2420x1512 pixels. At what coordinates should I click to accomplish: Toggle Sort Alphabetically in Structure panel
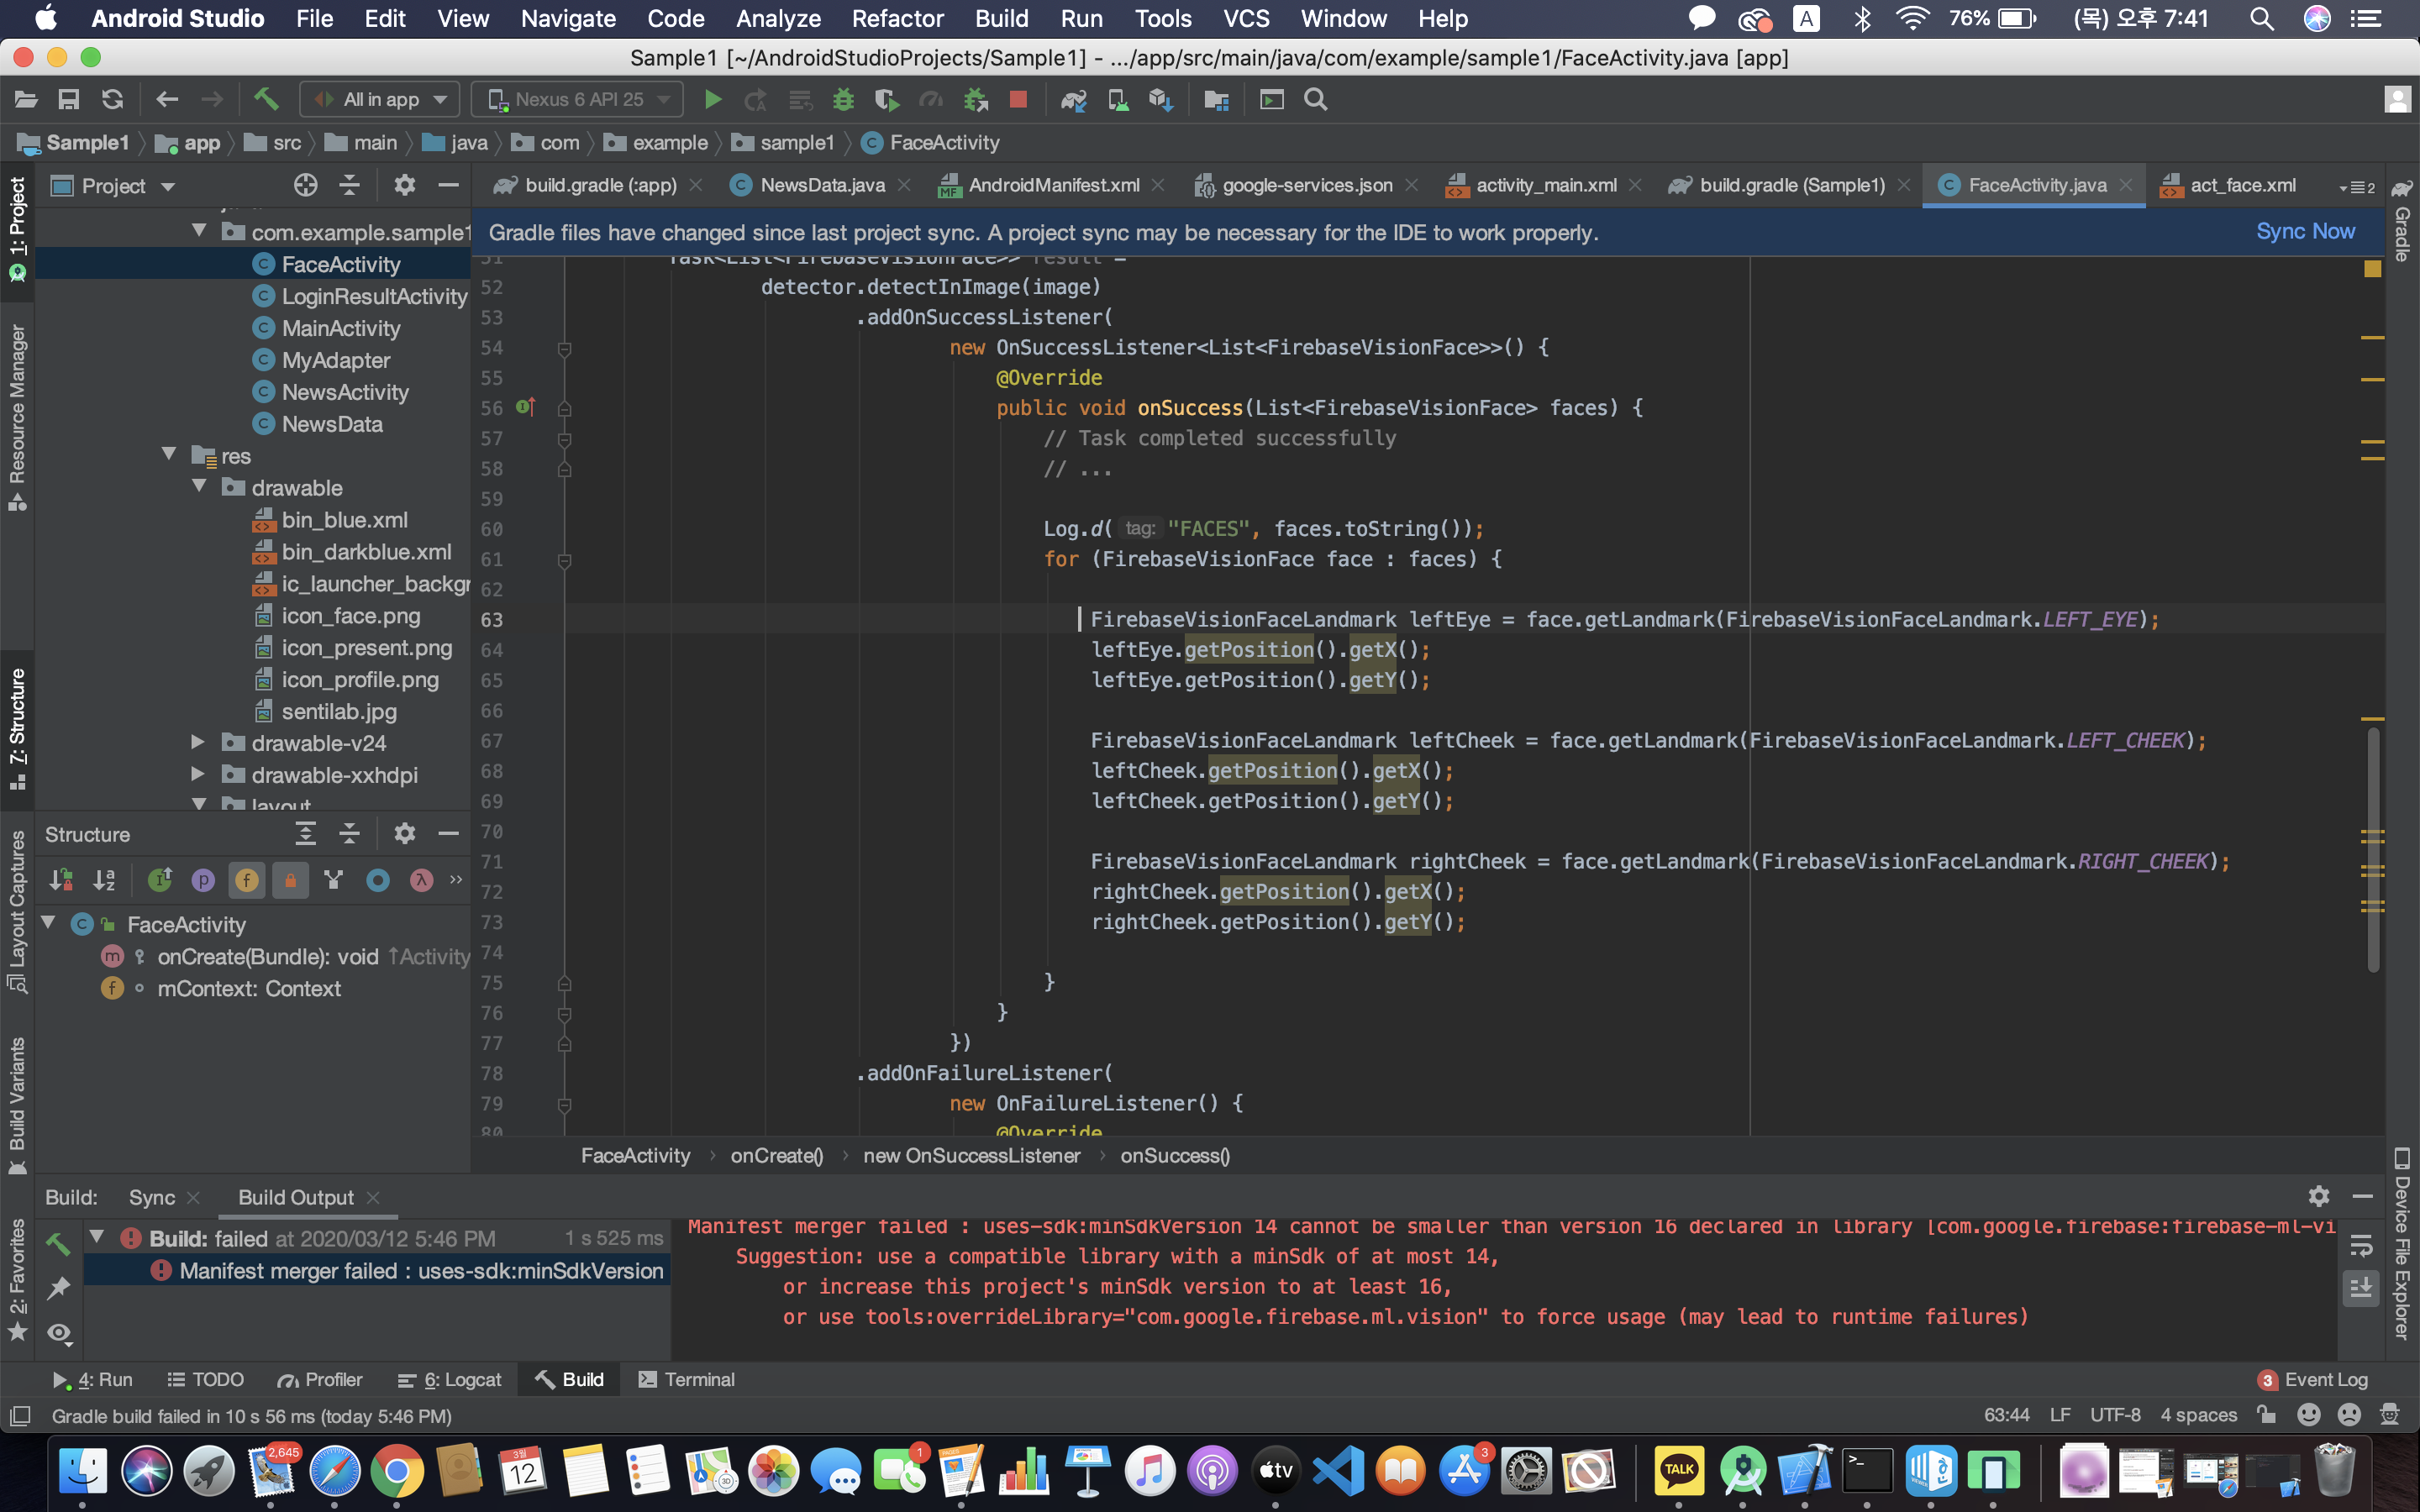[104, 880]
